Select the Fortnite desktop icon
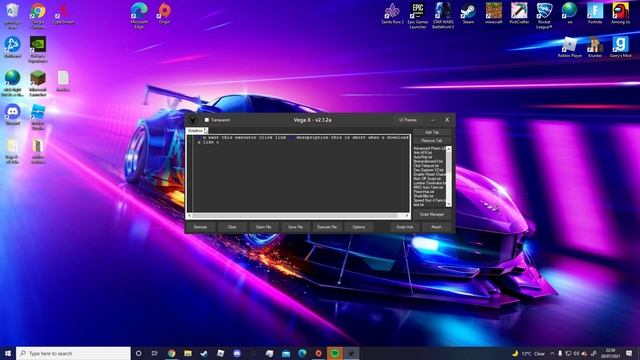Image resolution: width=640 pixels, height=360 pixels. pos(595,14)
